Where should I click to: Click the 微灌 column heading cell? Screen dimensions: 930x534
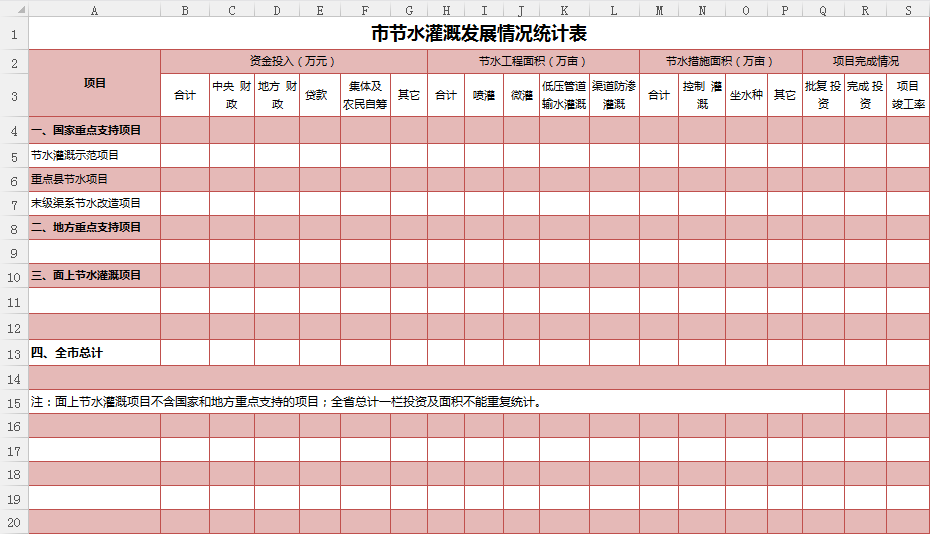coord(521,95)
